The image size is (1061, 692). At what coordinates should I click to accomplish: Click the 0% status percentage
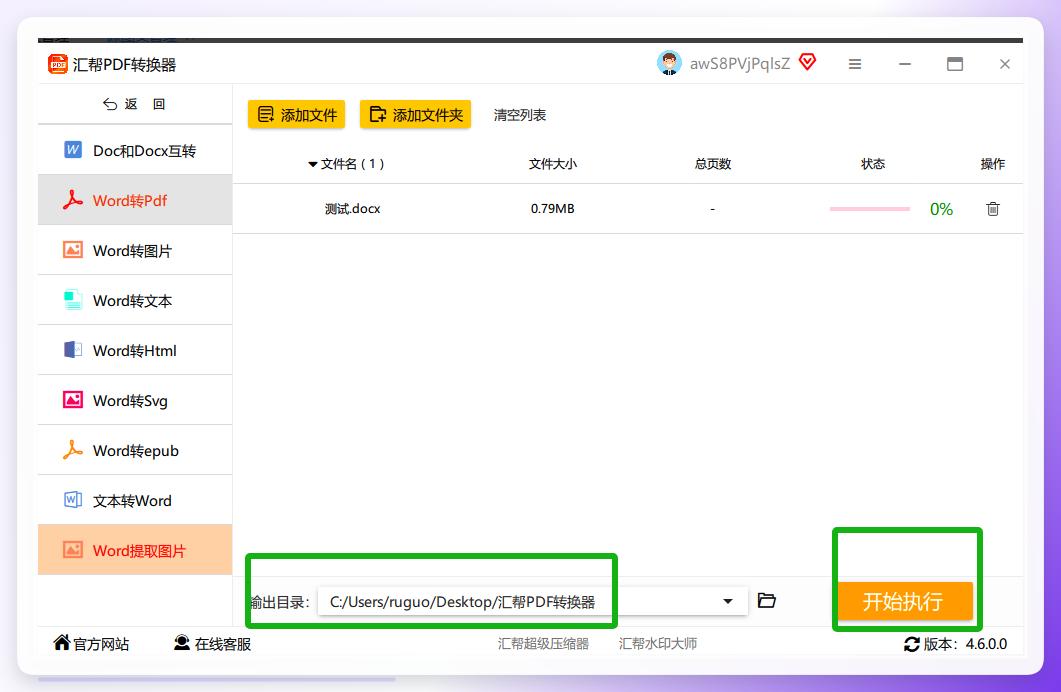(x=941, y=209)
